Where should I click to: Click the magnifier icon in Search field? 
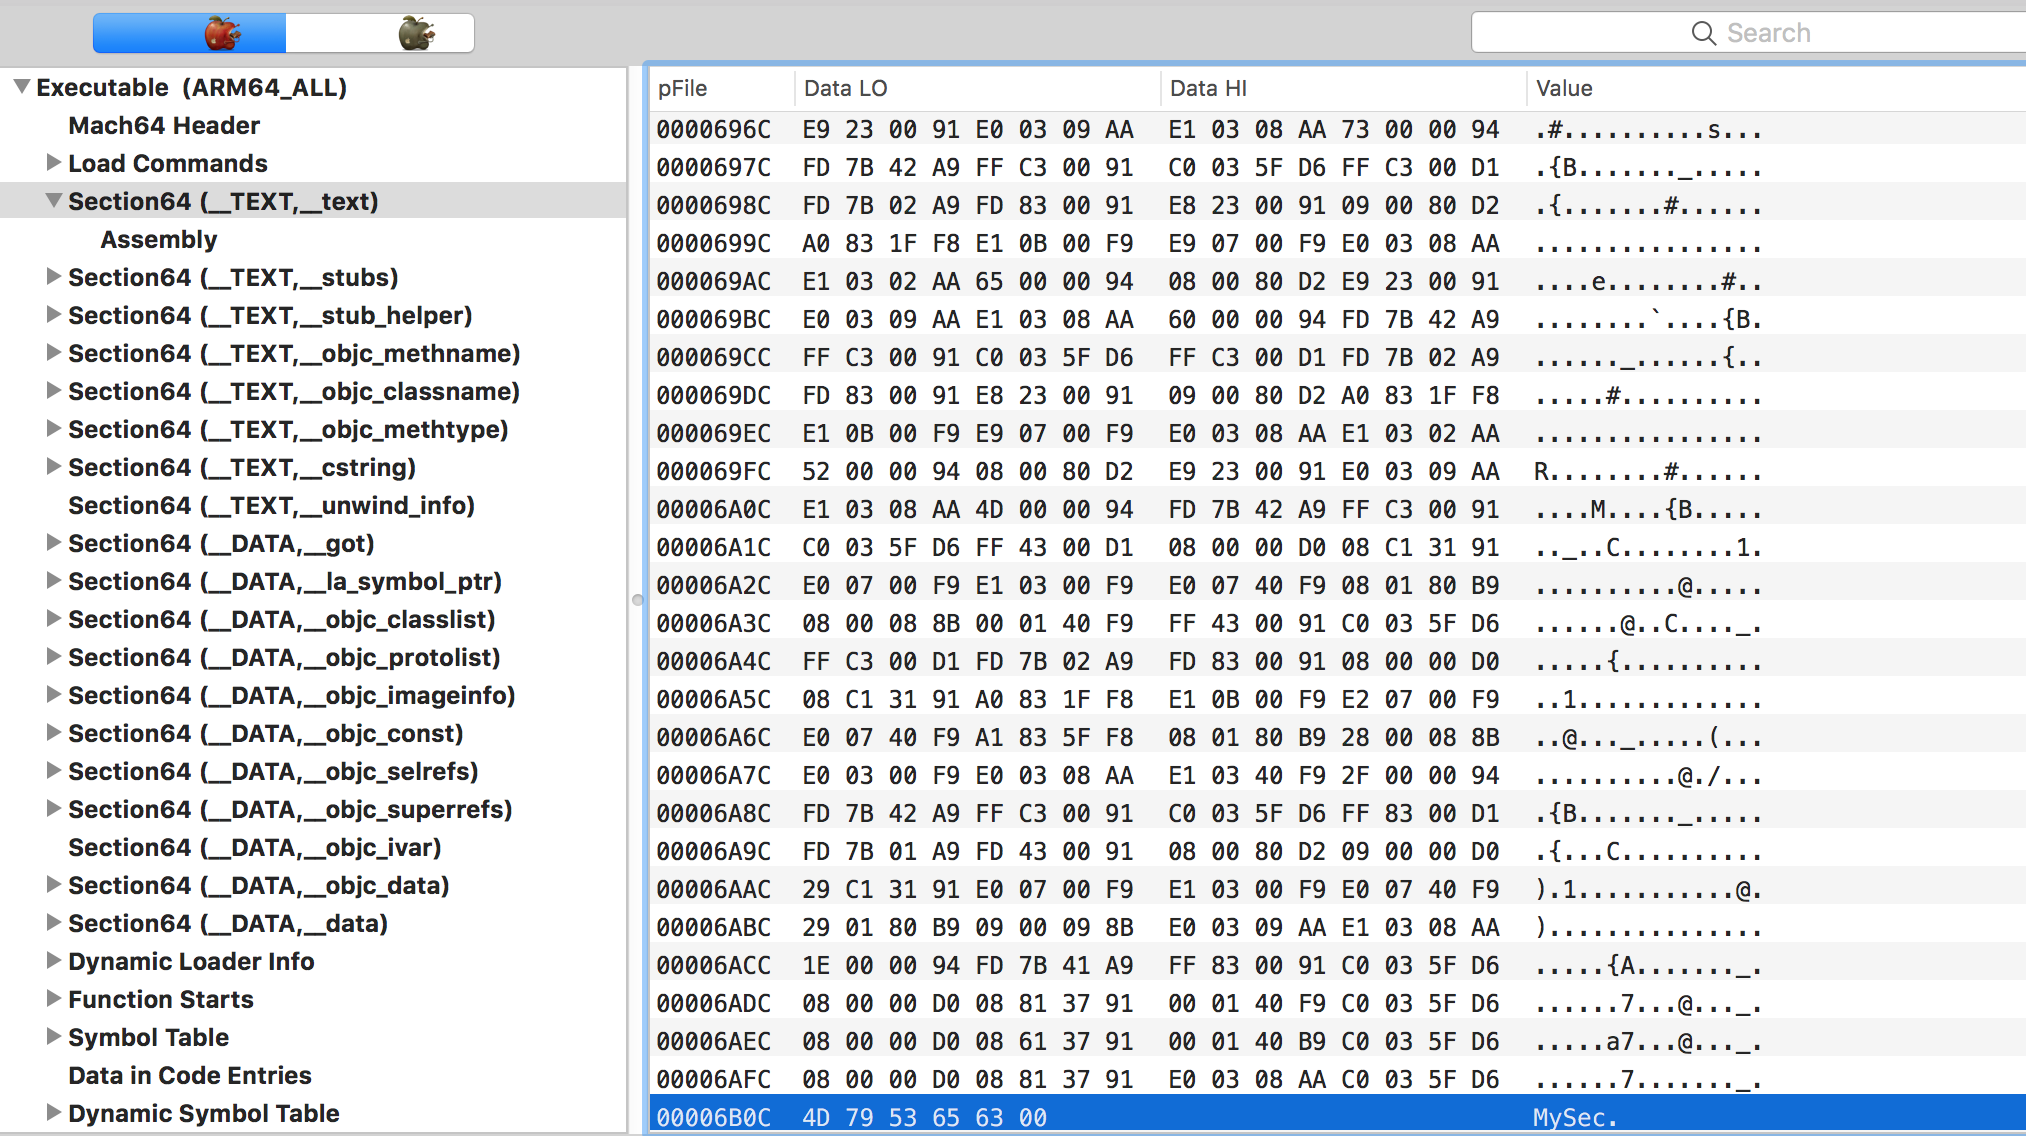click(1703, 33)
